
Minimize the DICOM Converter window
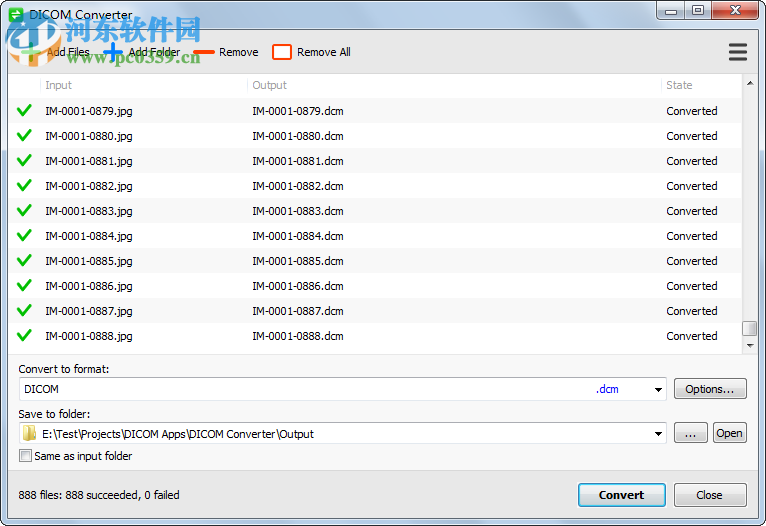tap(671, 11)
